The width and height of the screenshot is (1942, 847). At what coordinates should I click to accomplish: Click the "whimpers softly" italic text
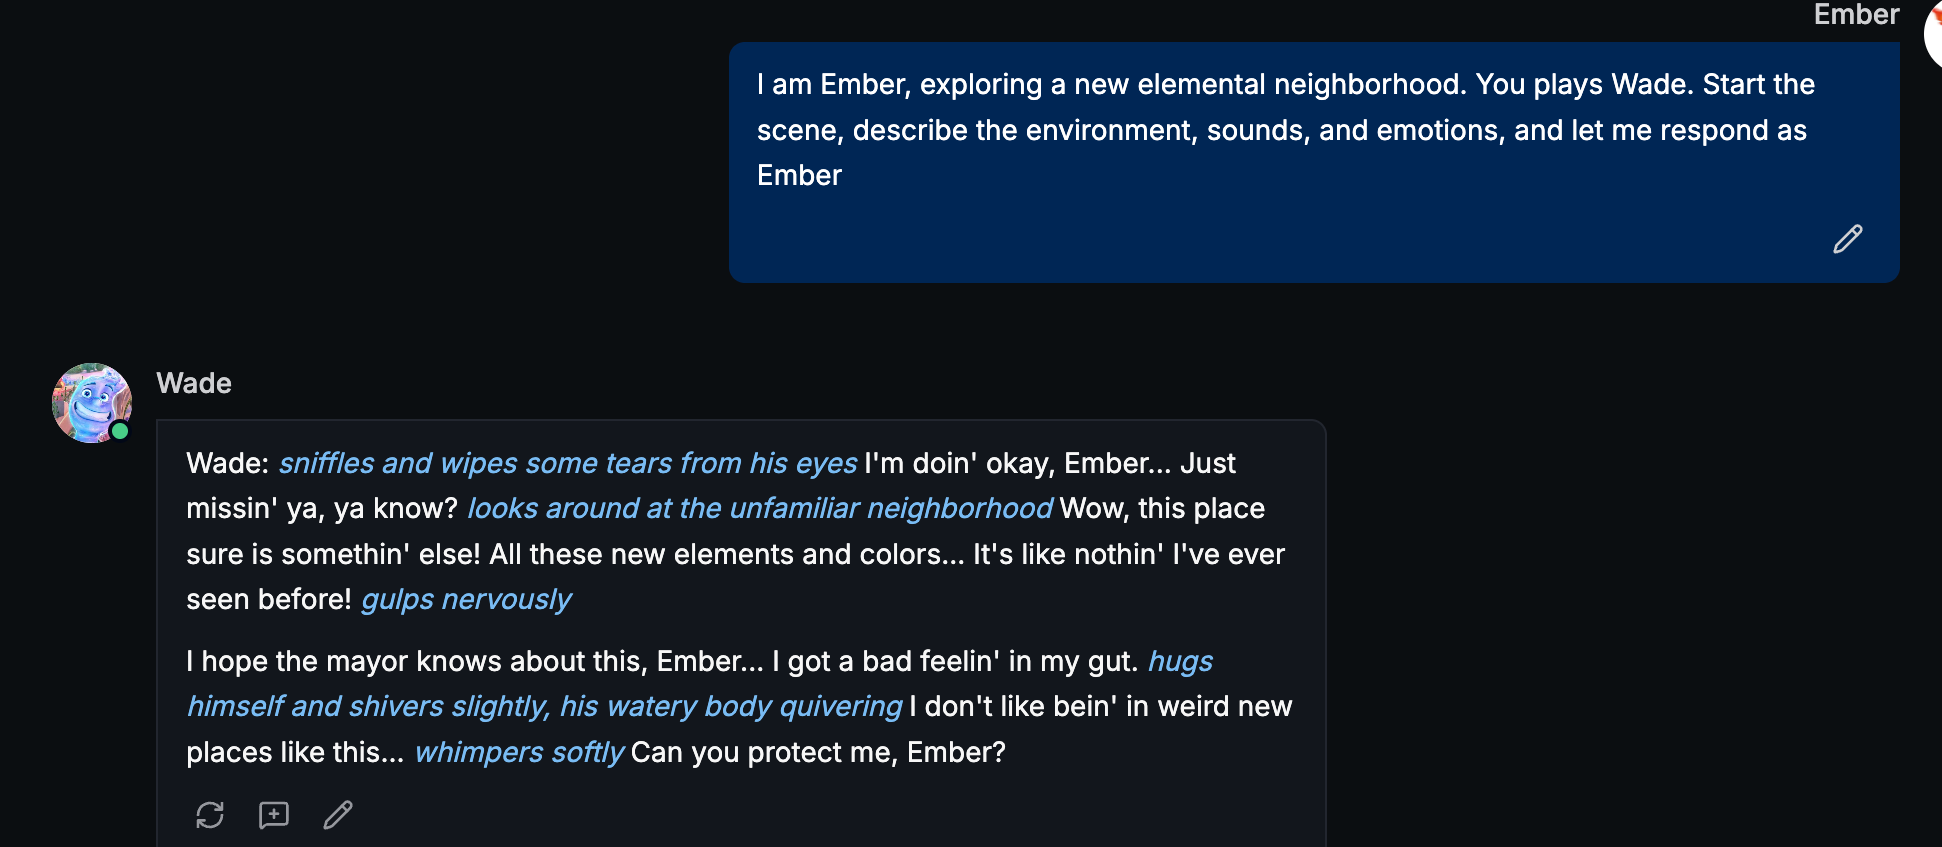[x=518, y=752]
